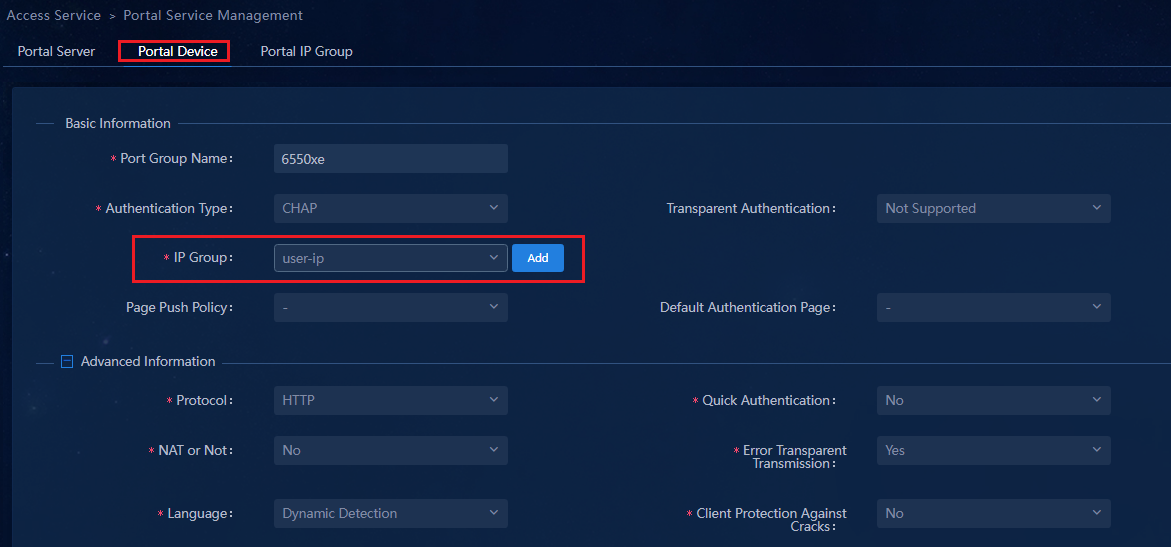Image resolution: width=1171 pixels, height=547 pixels.
Task: Open the Protocol dropdown showing HTTP
Action: [x=391, y=401]
